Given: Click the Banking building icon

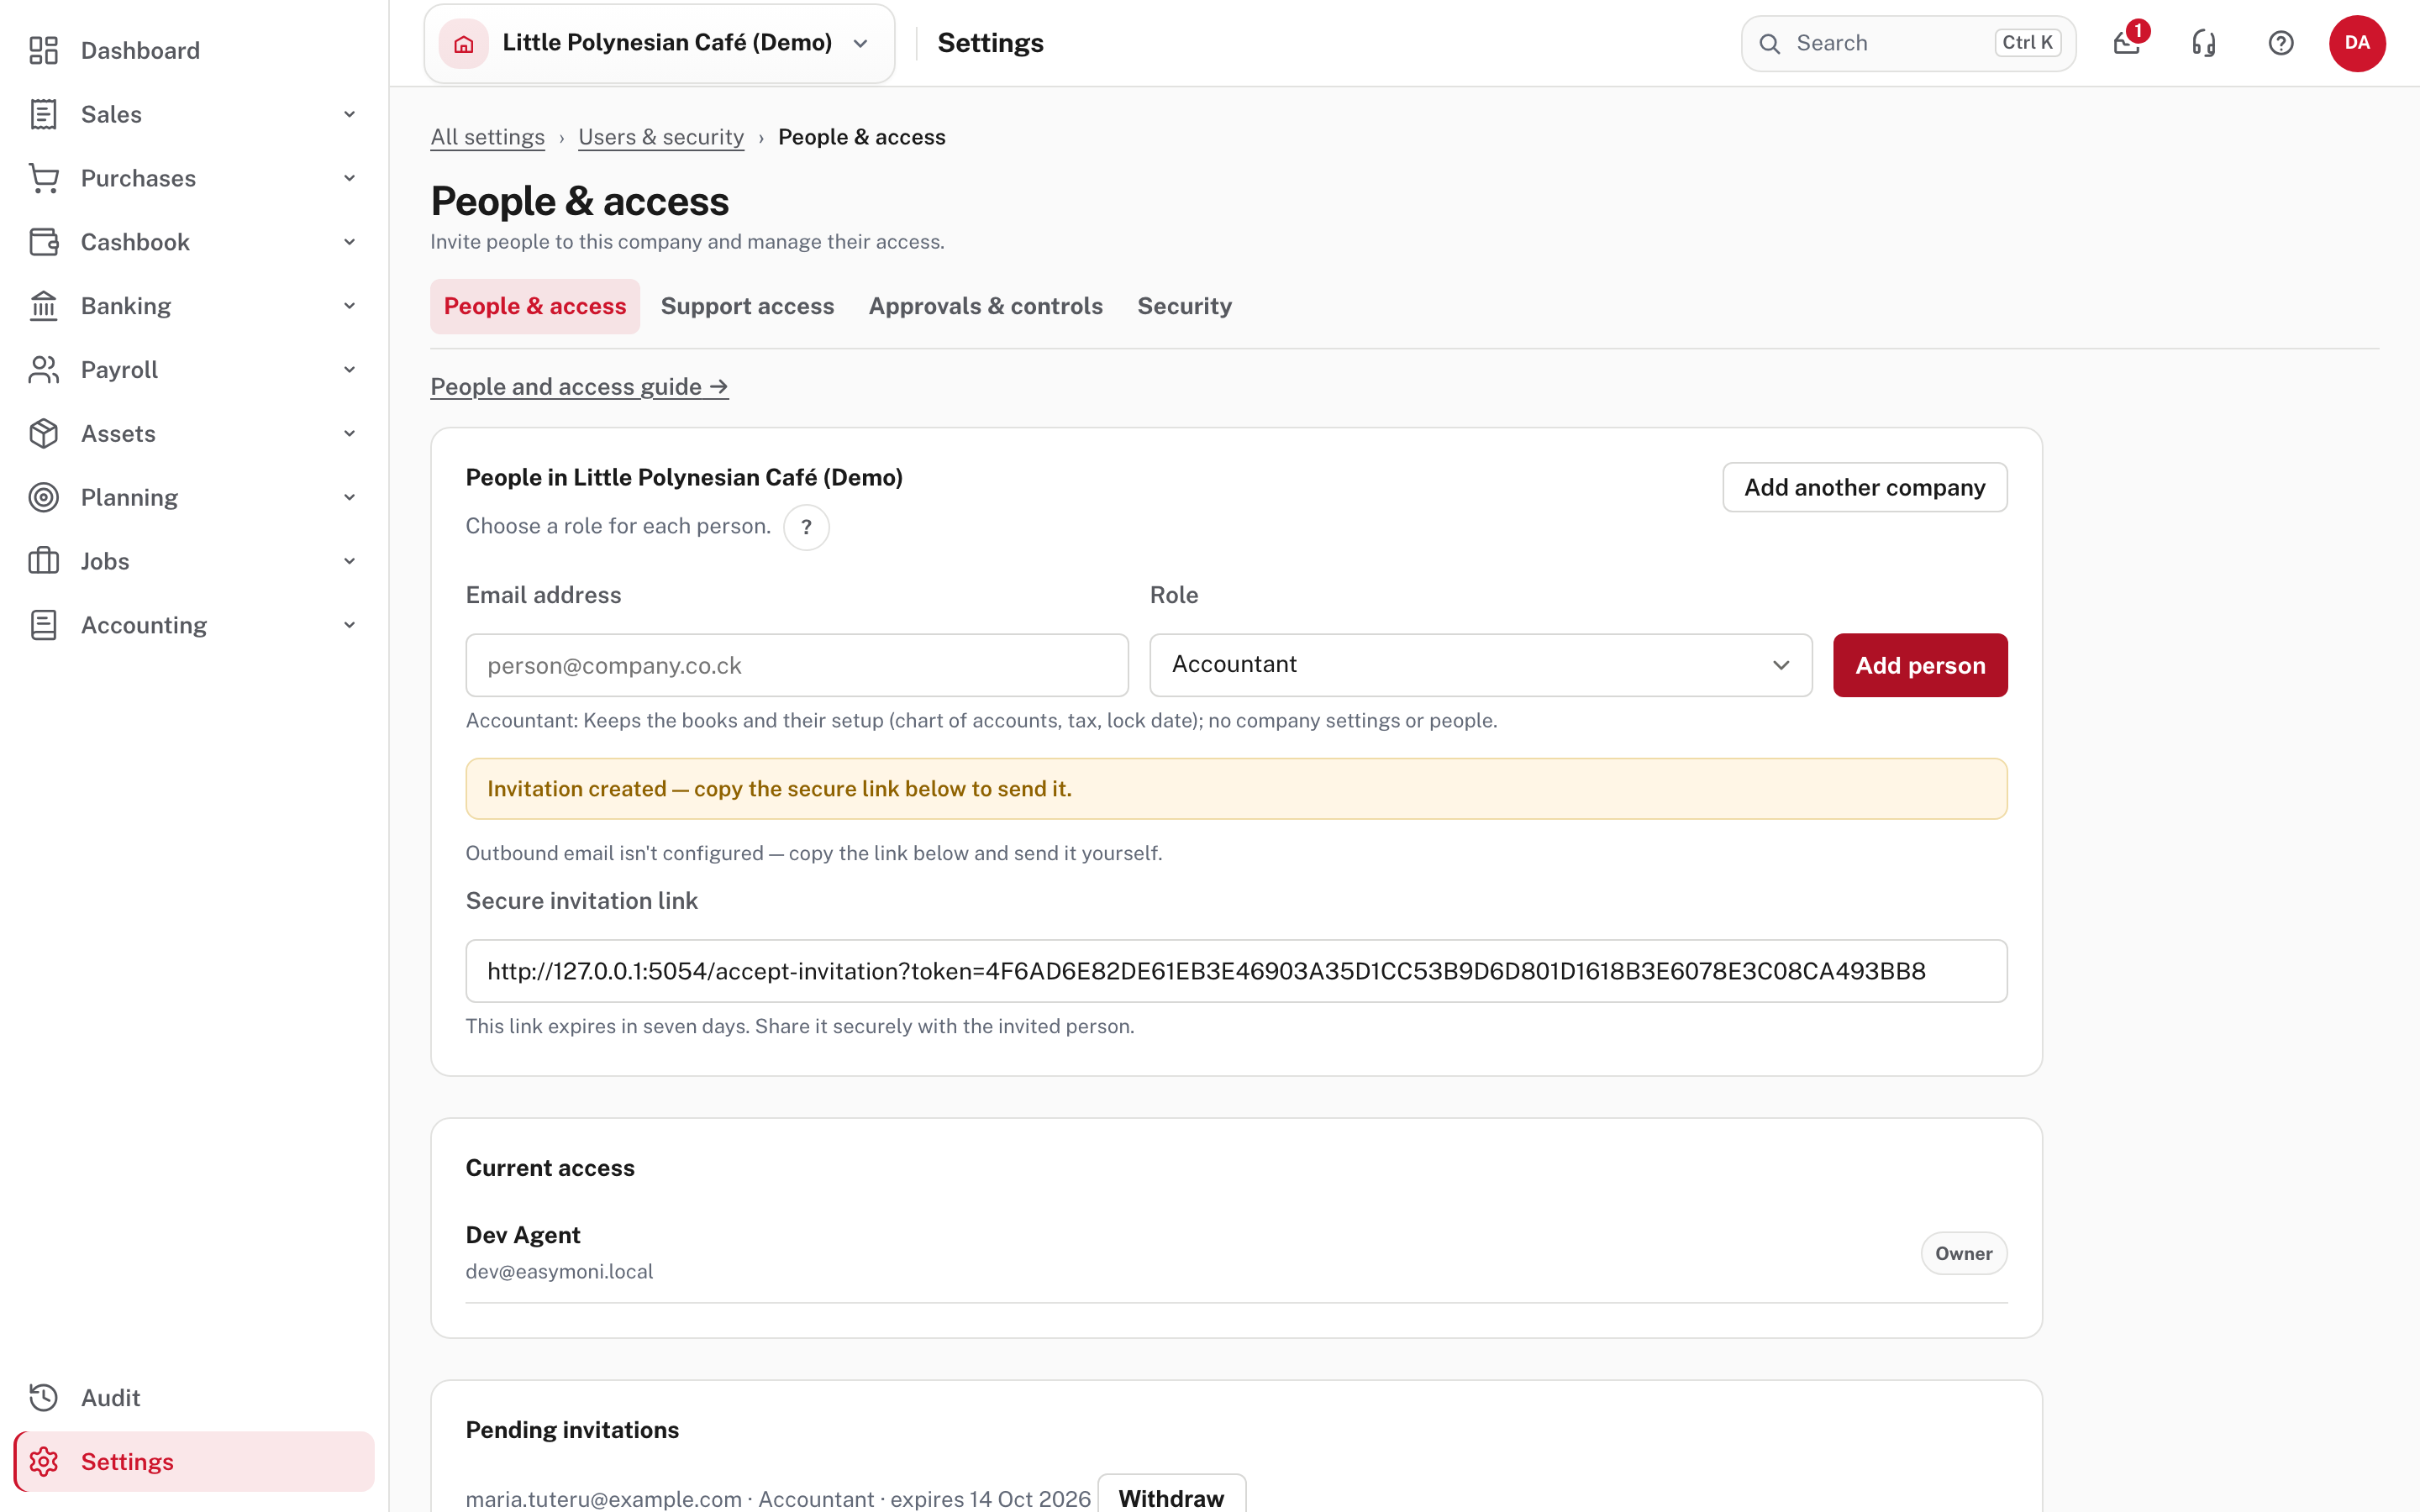Looking at the screenshot, I should coord(43,306).
